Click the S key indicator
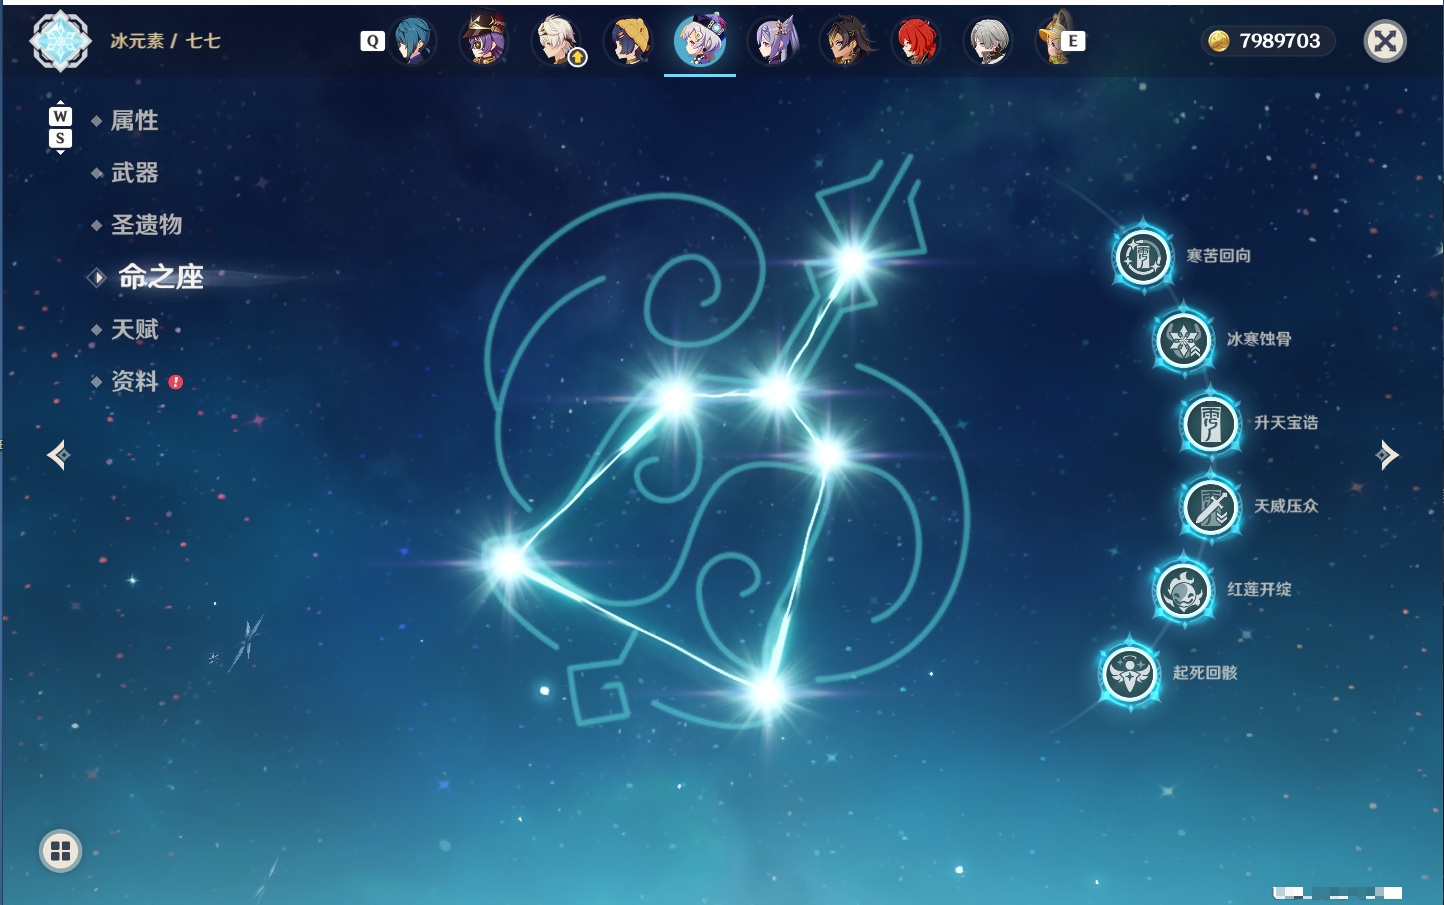This screenshot has height=905, width=1444. click(60, 139)
